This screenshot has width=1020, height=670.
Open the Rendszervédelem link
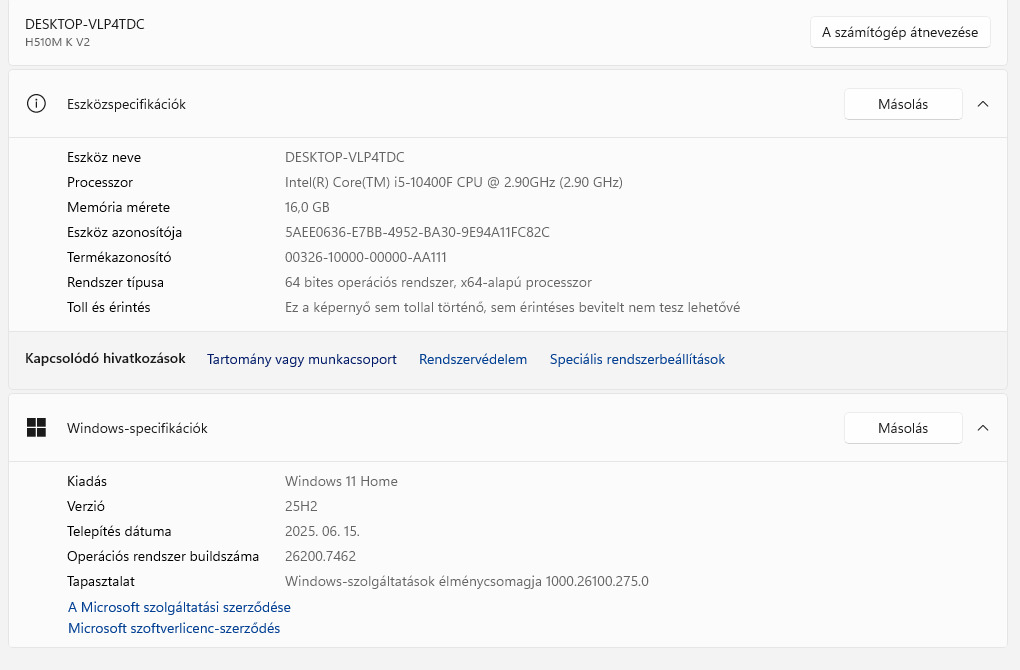(x=473, y=359)
